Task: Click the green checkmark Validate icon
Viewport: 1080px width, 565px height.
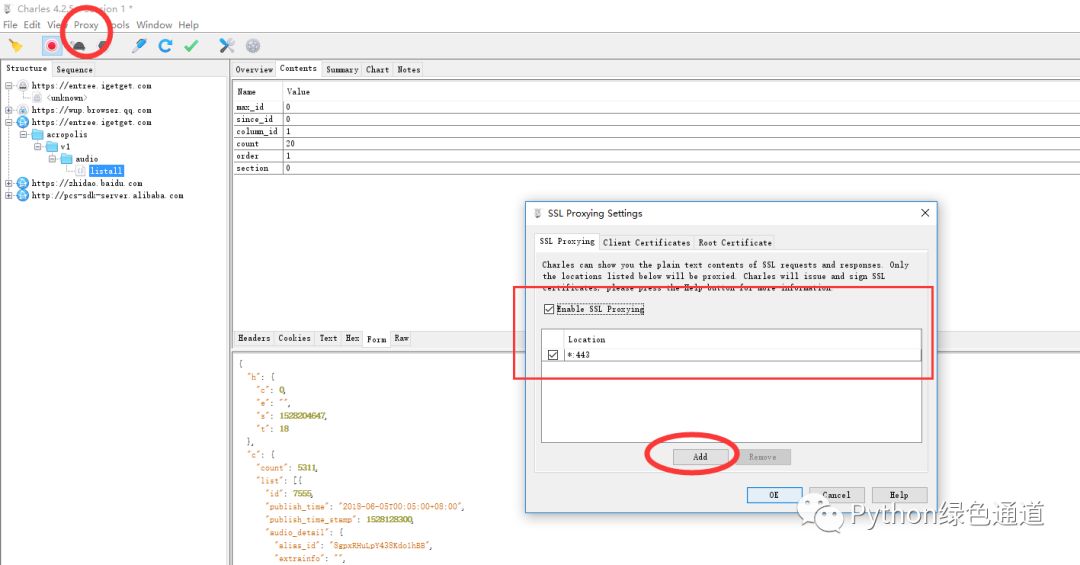Action: click(191, 46)
